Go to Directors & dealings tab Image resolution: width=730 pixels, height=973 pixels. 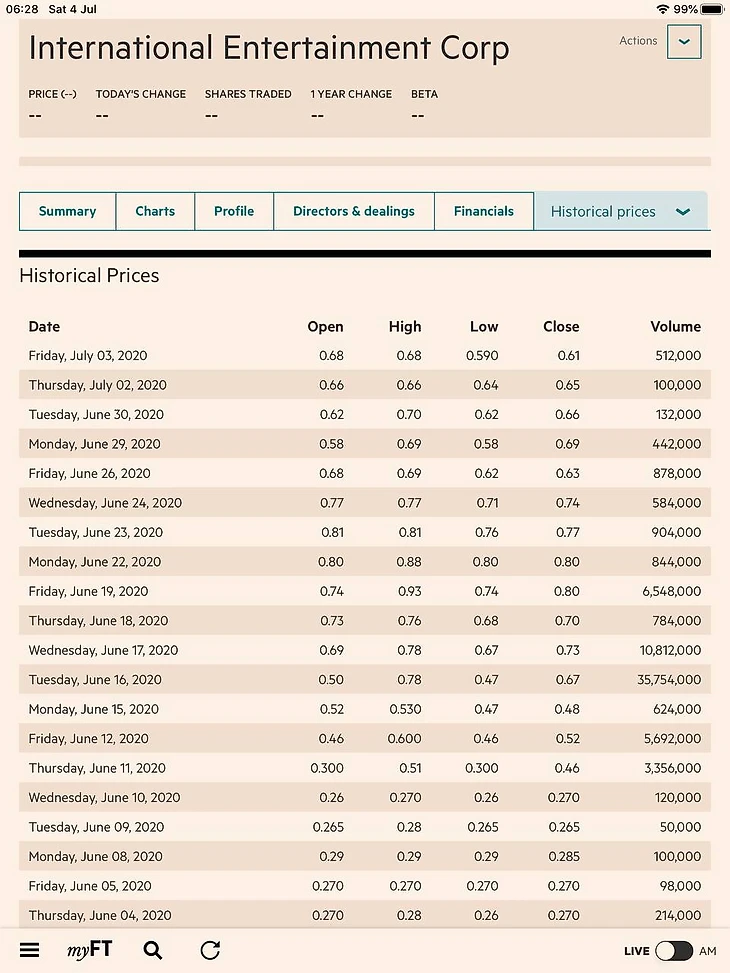354,211
